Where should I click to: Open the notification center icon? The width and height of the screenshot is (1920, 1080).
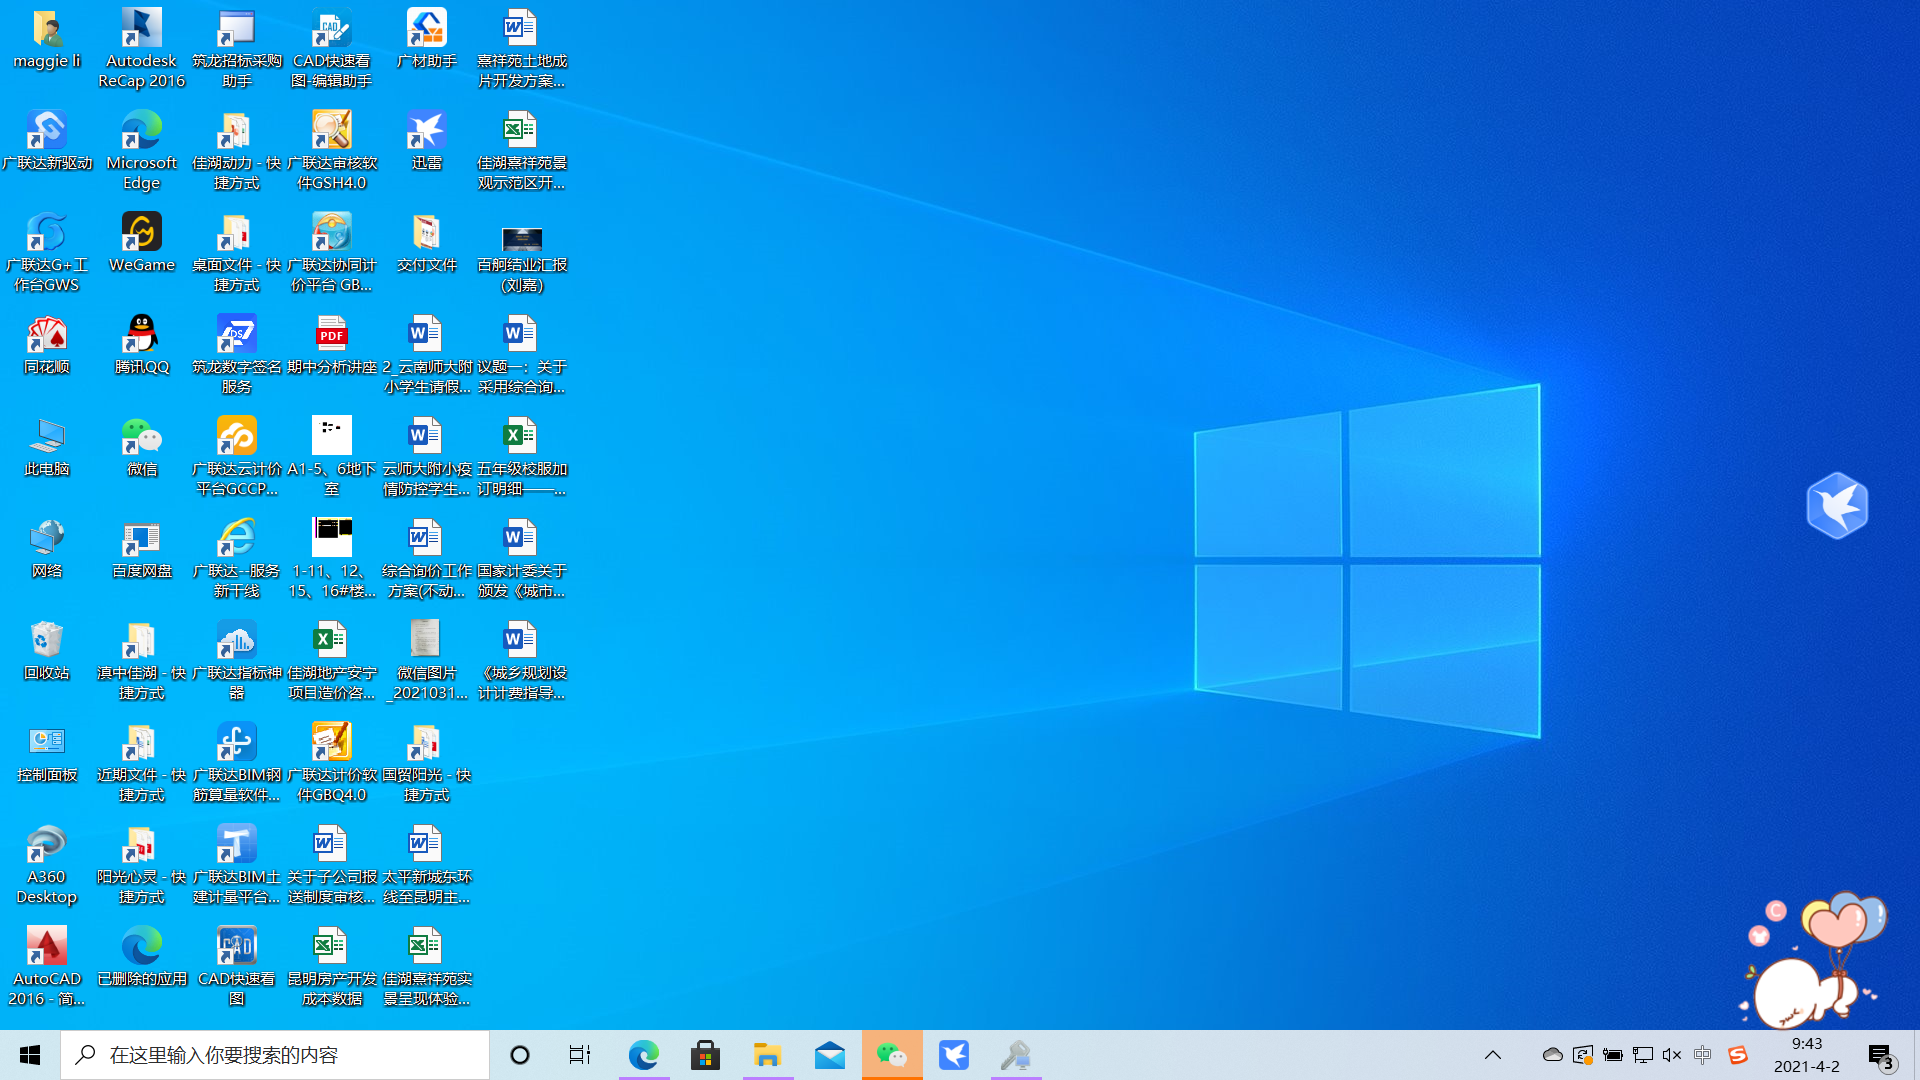tap(1881, 1056)
